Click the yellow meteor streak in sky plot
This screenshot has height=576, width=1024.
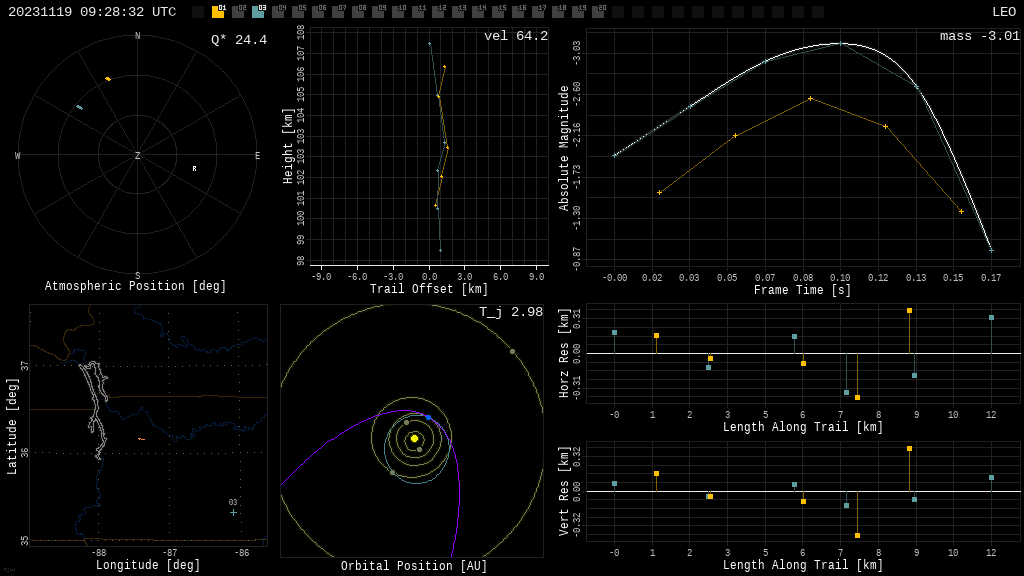click(108, 79)
